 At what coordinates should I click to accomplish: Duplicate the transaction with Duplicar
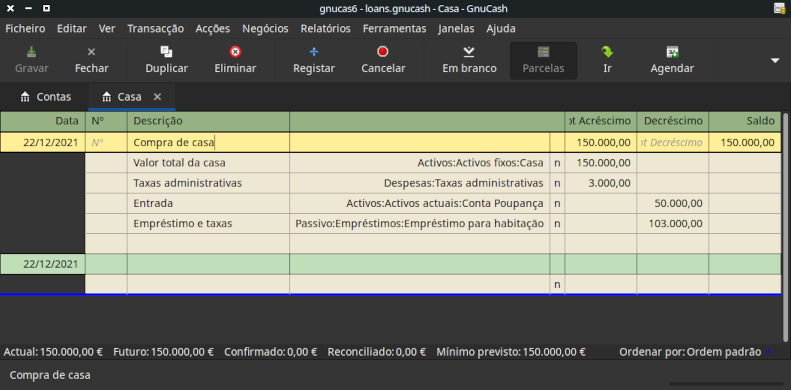(x=166, y=61)
